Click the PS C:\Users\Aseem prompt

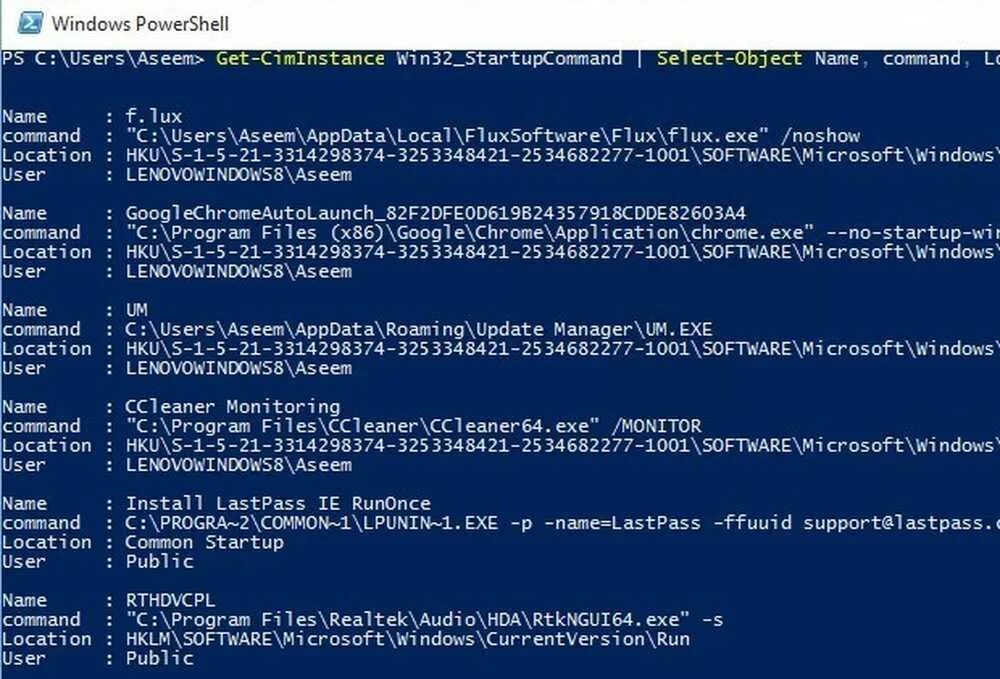(x=103, y=59)
